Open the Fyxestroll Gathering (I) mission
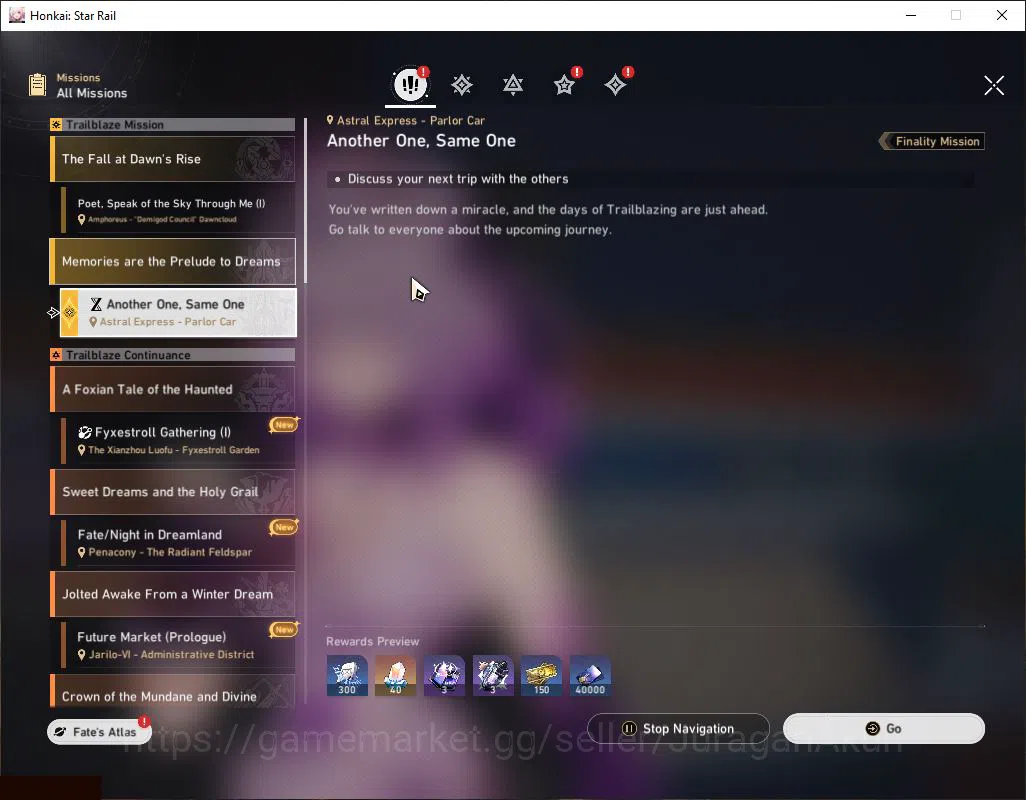The height and width of the screenshot is (800, 1026). pyautogui.click(x=178, y=440)
